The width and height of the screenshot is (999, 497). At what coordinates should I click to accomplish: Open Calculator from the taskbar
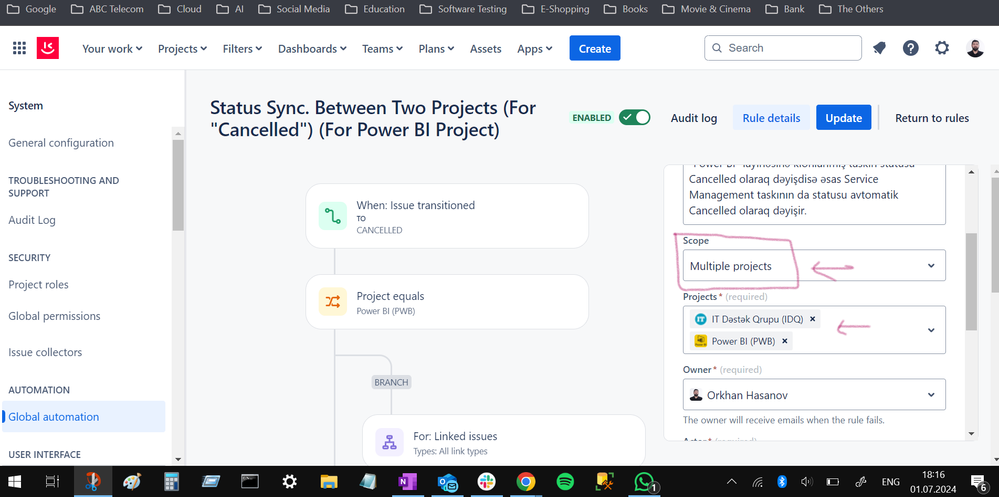(171, 482)
